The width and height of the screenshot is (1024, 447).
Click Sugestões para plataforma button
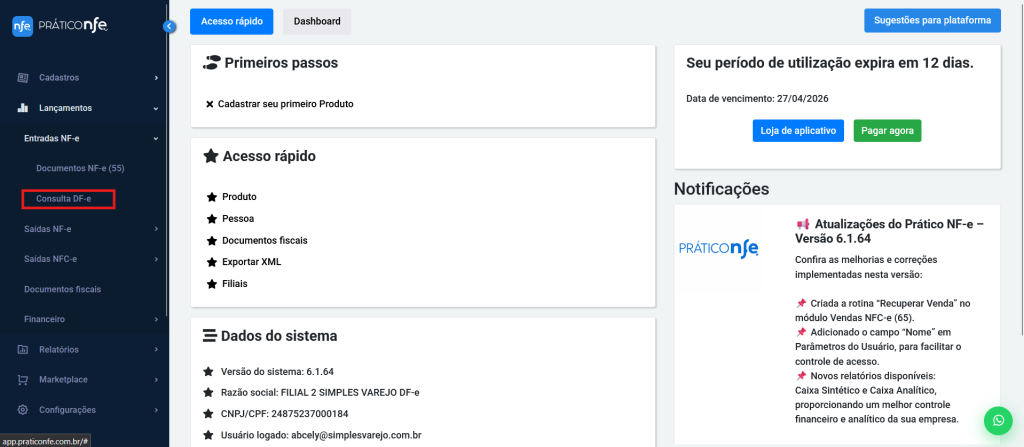point(932,20)
